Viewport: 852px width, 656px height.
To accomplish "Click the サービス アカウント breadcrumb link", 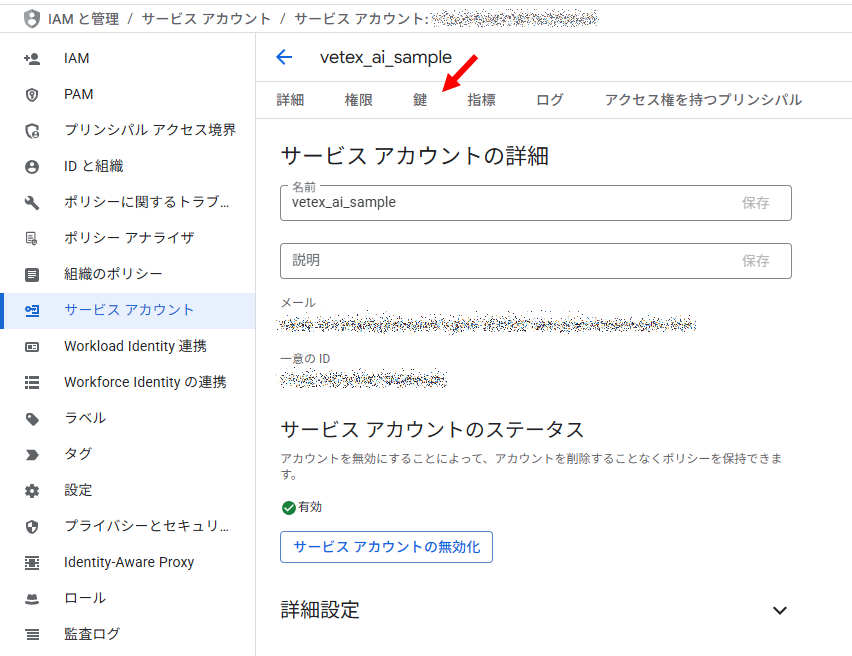I will 205,19.
